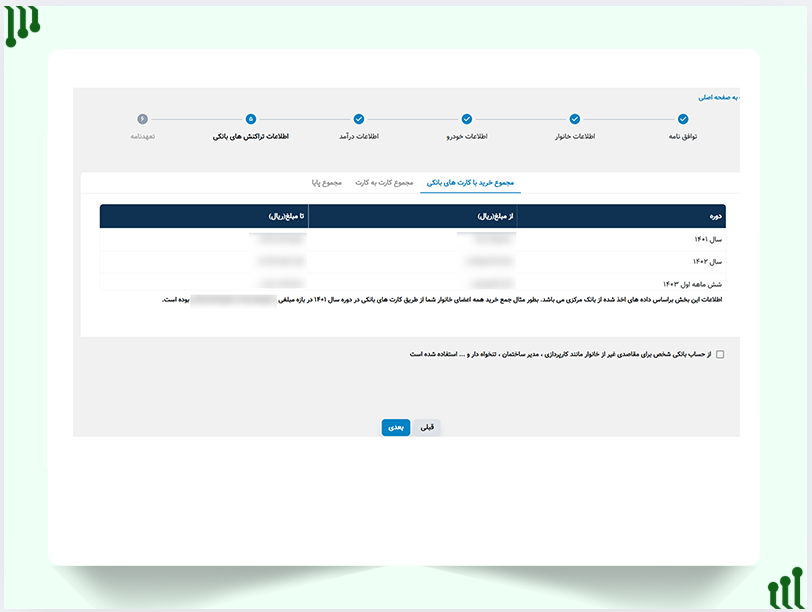Click the تعهدنامه step 6 circle

click(x=142, y=119)
